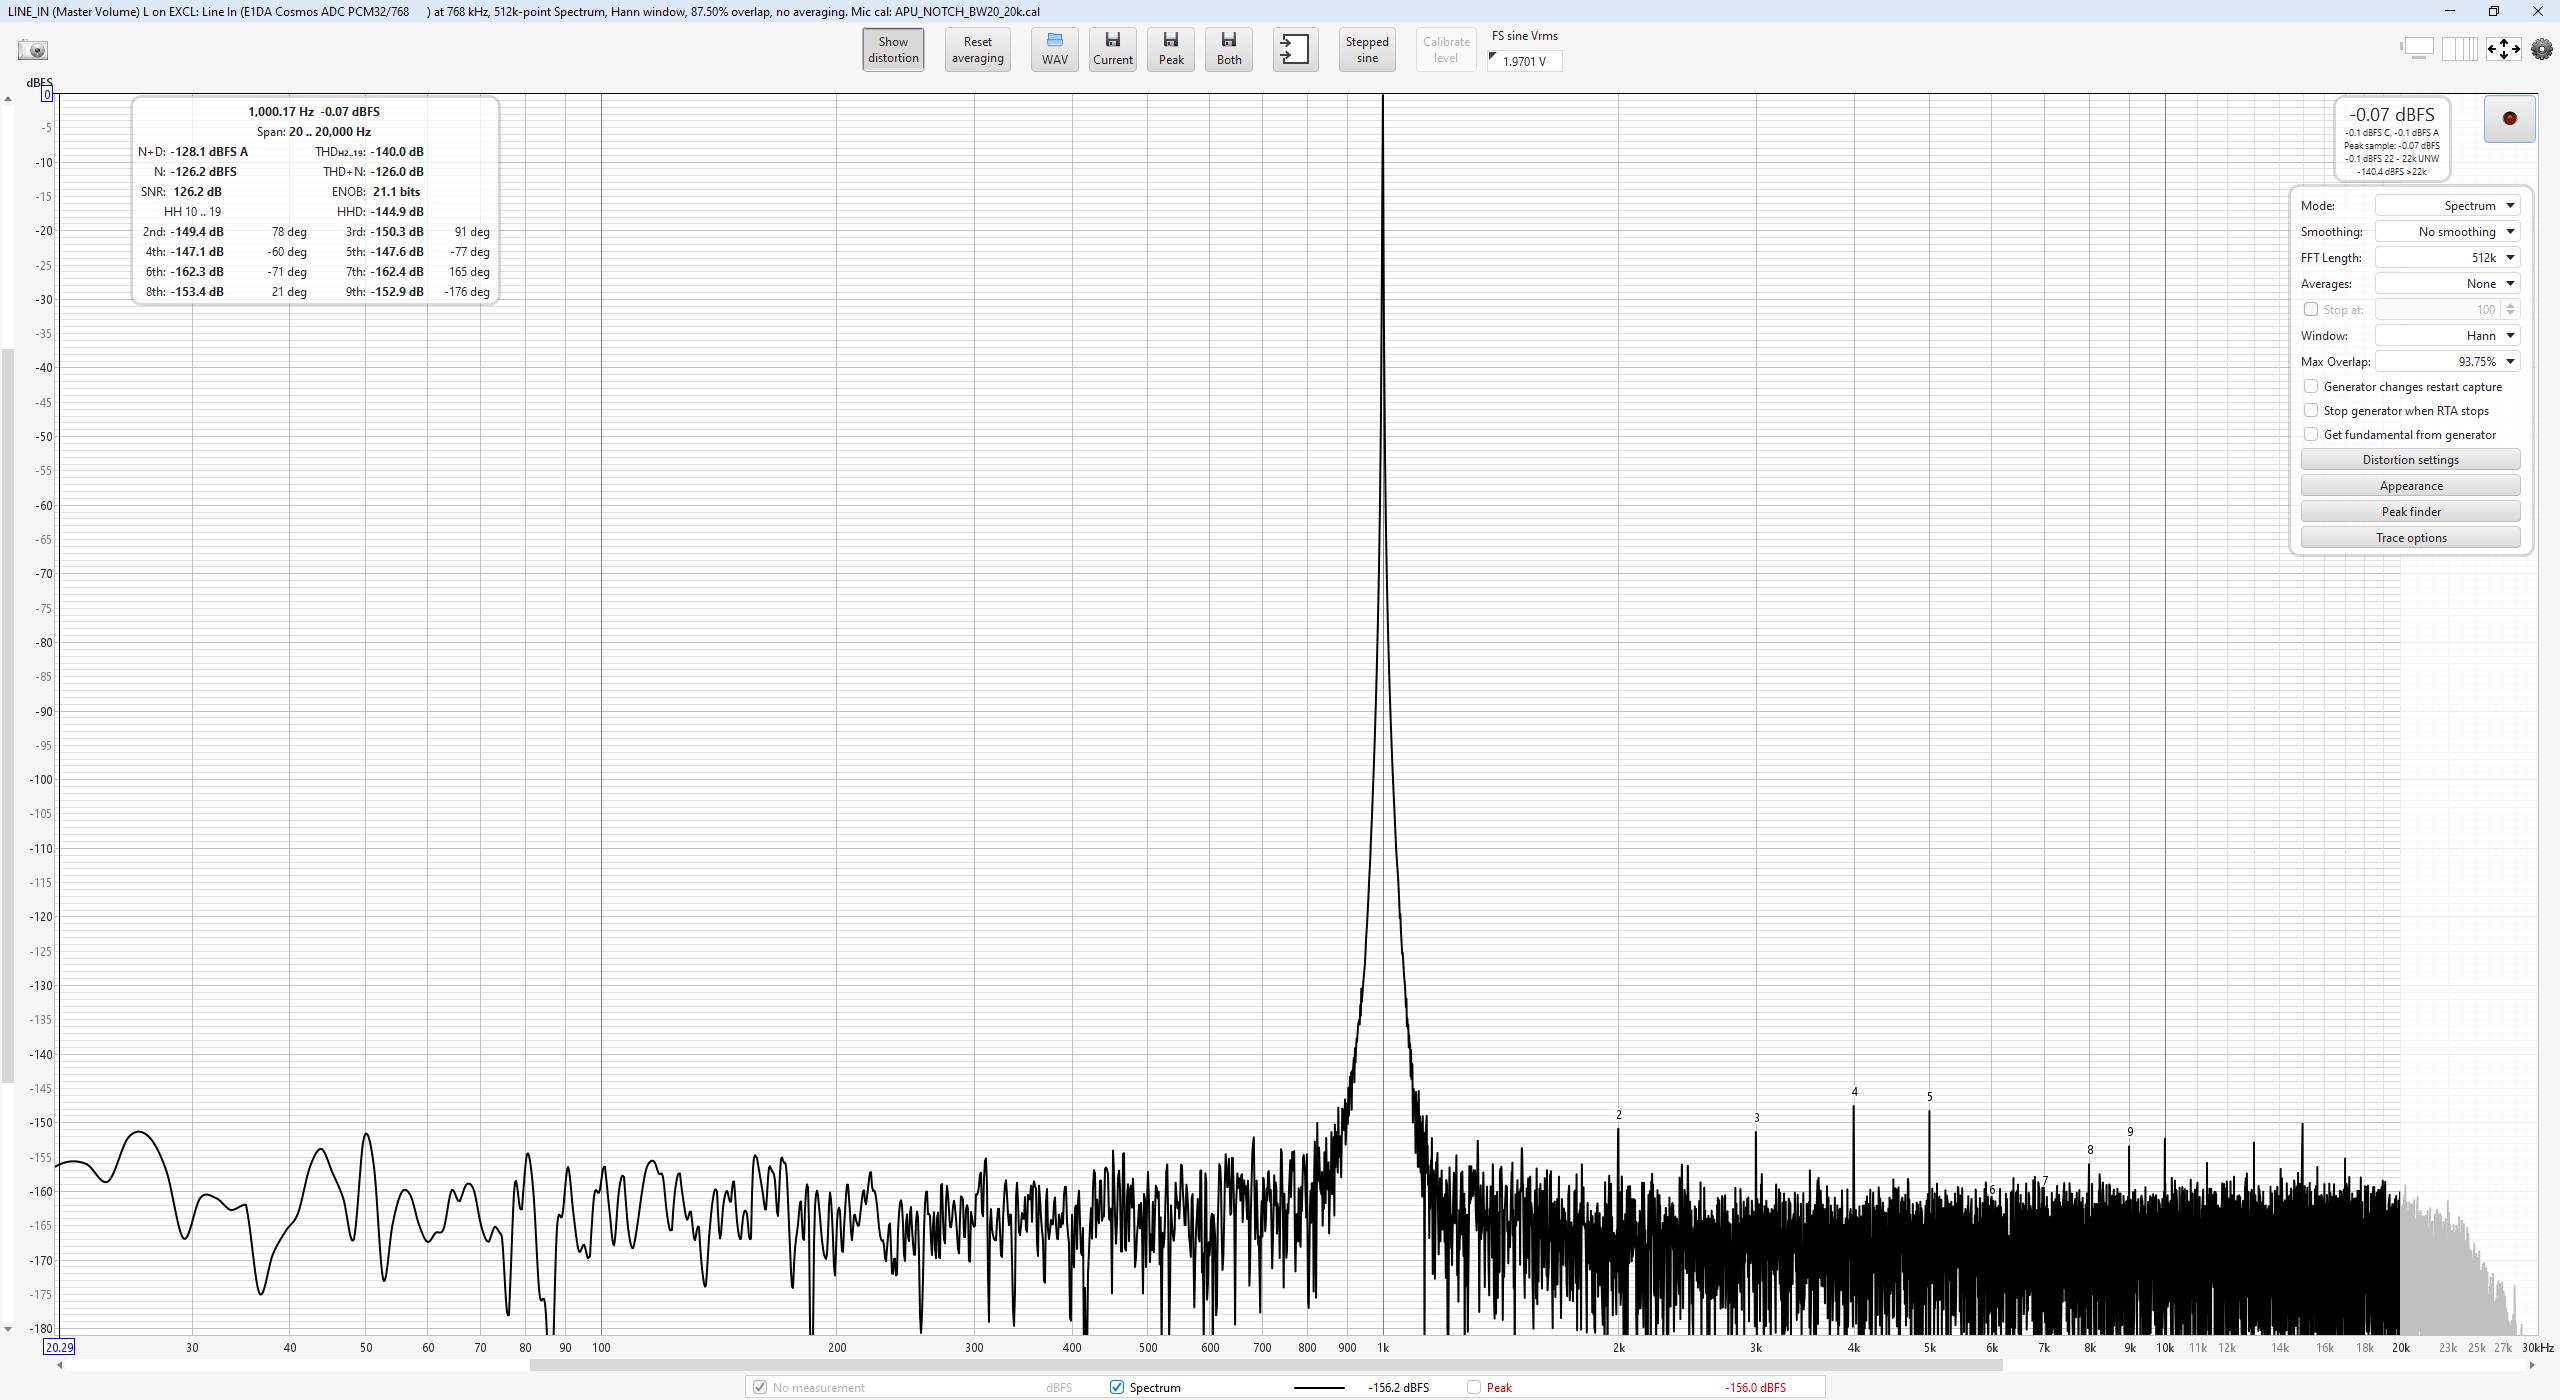Click the ENOB 21.1 bits value
The image size is (2560, 1400).
[x=396, y=192]
